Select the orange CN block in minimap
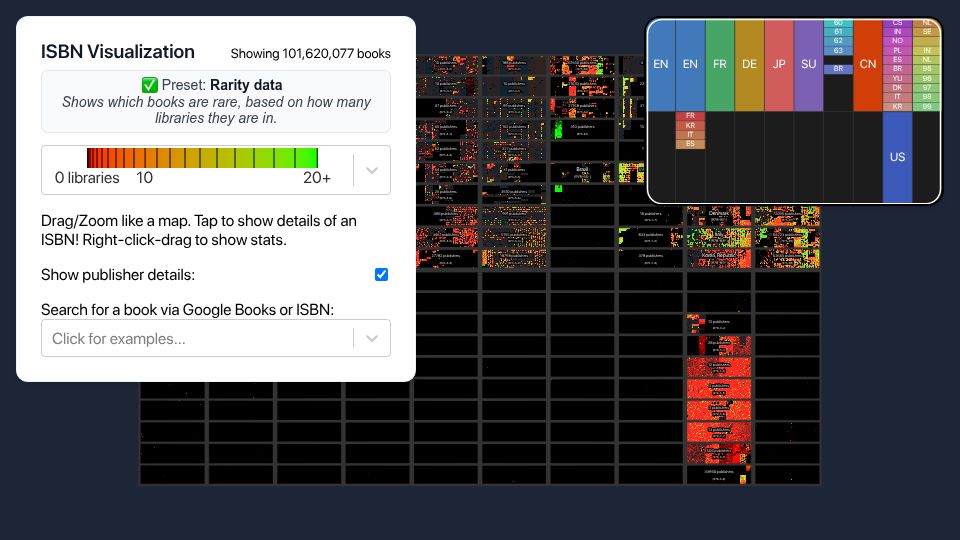 click(x=868, y=65)
